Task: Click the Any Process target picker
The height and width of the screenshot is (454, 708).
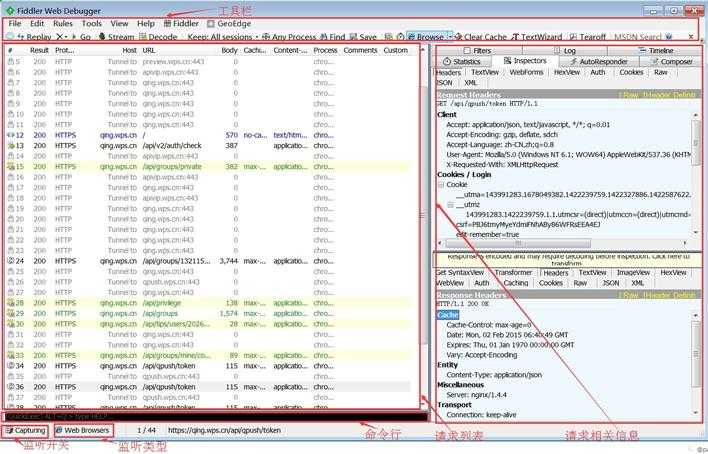Action: point(289,37)
